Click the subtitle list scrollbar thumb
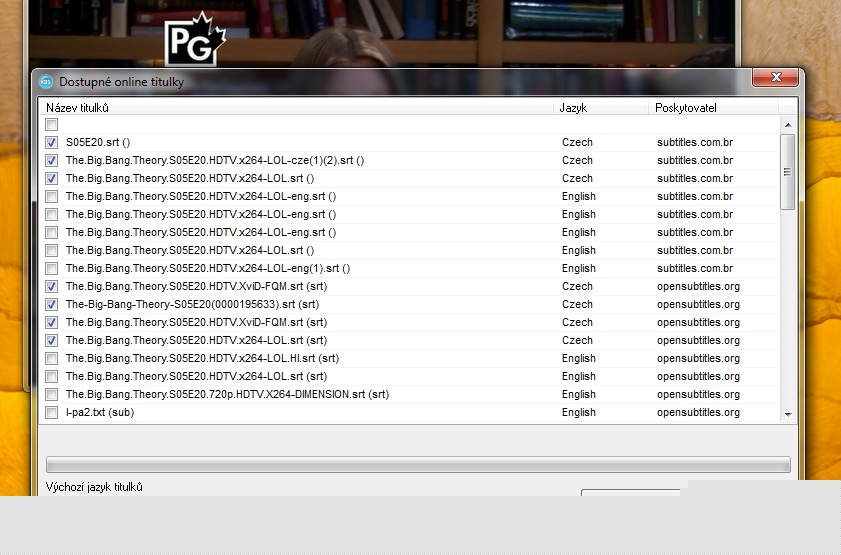The width and height of the screenshot is (841, 555). tap(788, 172)
